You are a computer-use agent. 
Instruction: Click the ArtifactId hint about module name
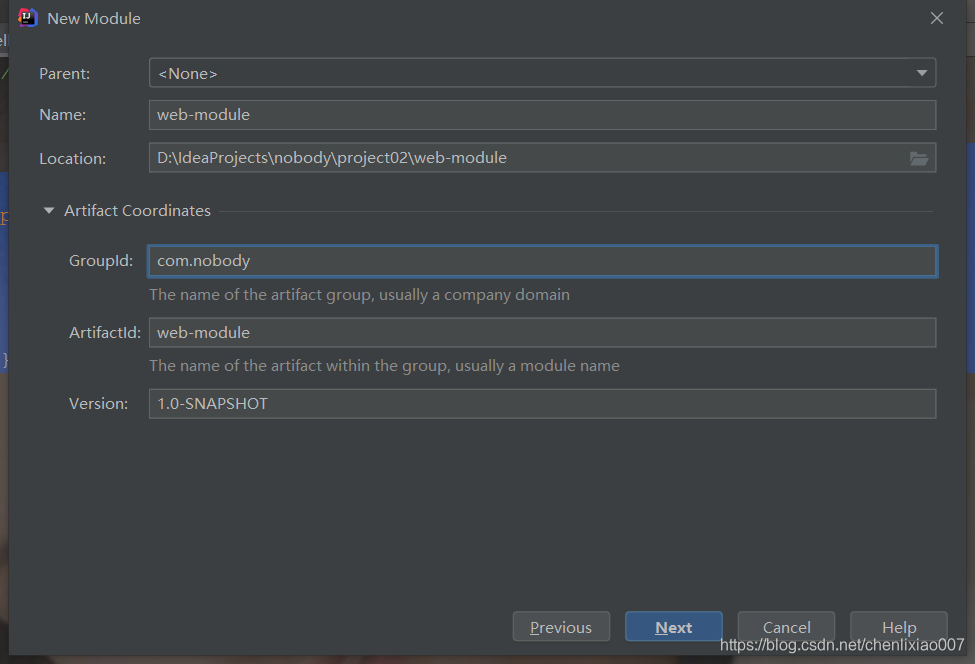pyautogui.click(x=384, y=366)
